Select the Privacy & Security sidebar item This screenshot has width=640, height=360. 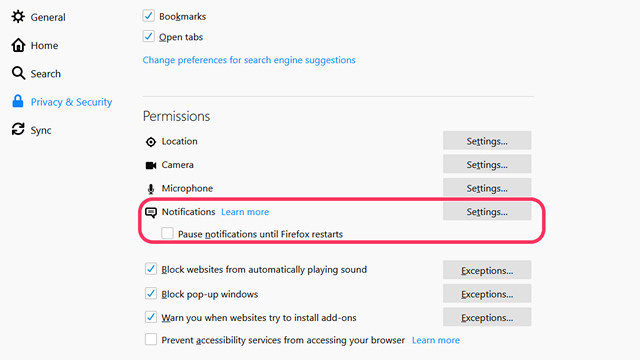[62, 102]
